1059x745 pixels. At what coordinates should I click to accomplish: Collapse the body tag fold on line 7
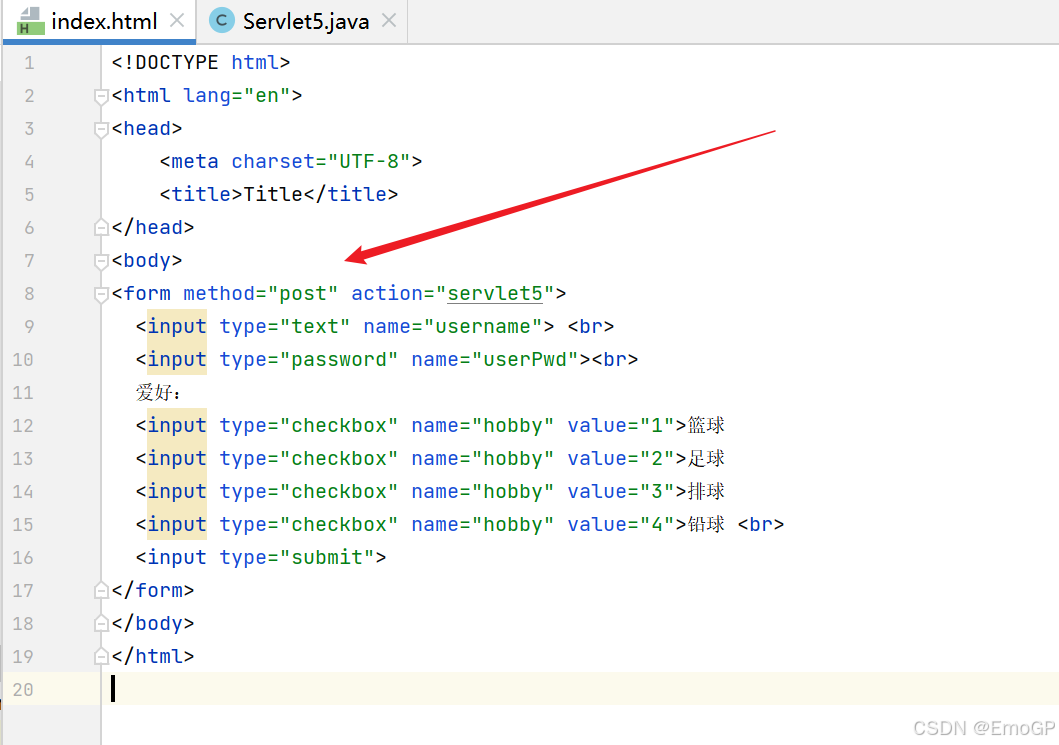click(x=101, y=261)
